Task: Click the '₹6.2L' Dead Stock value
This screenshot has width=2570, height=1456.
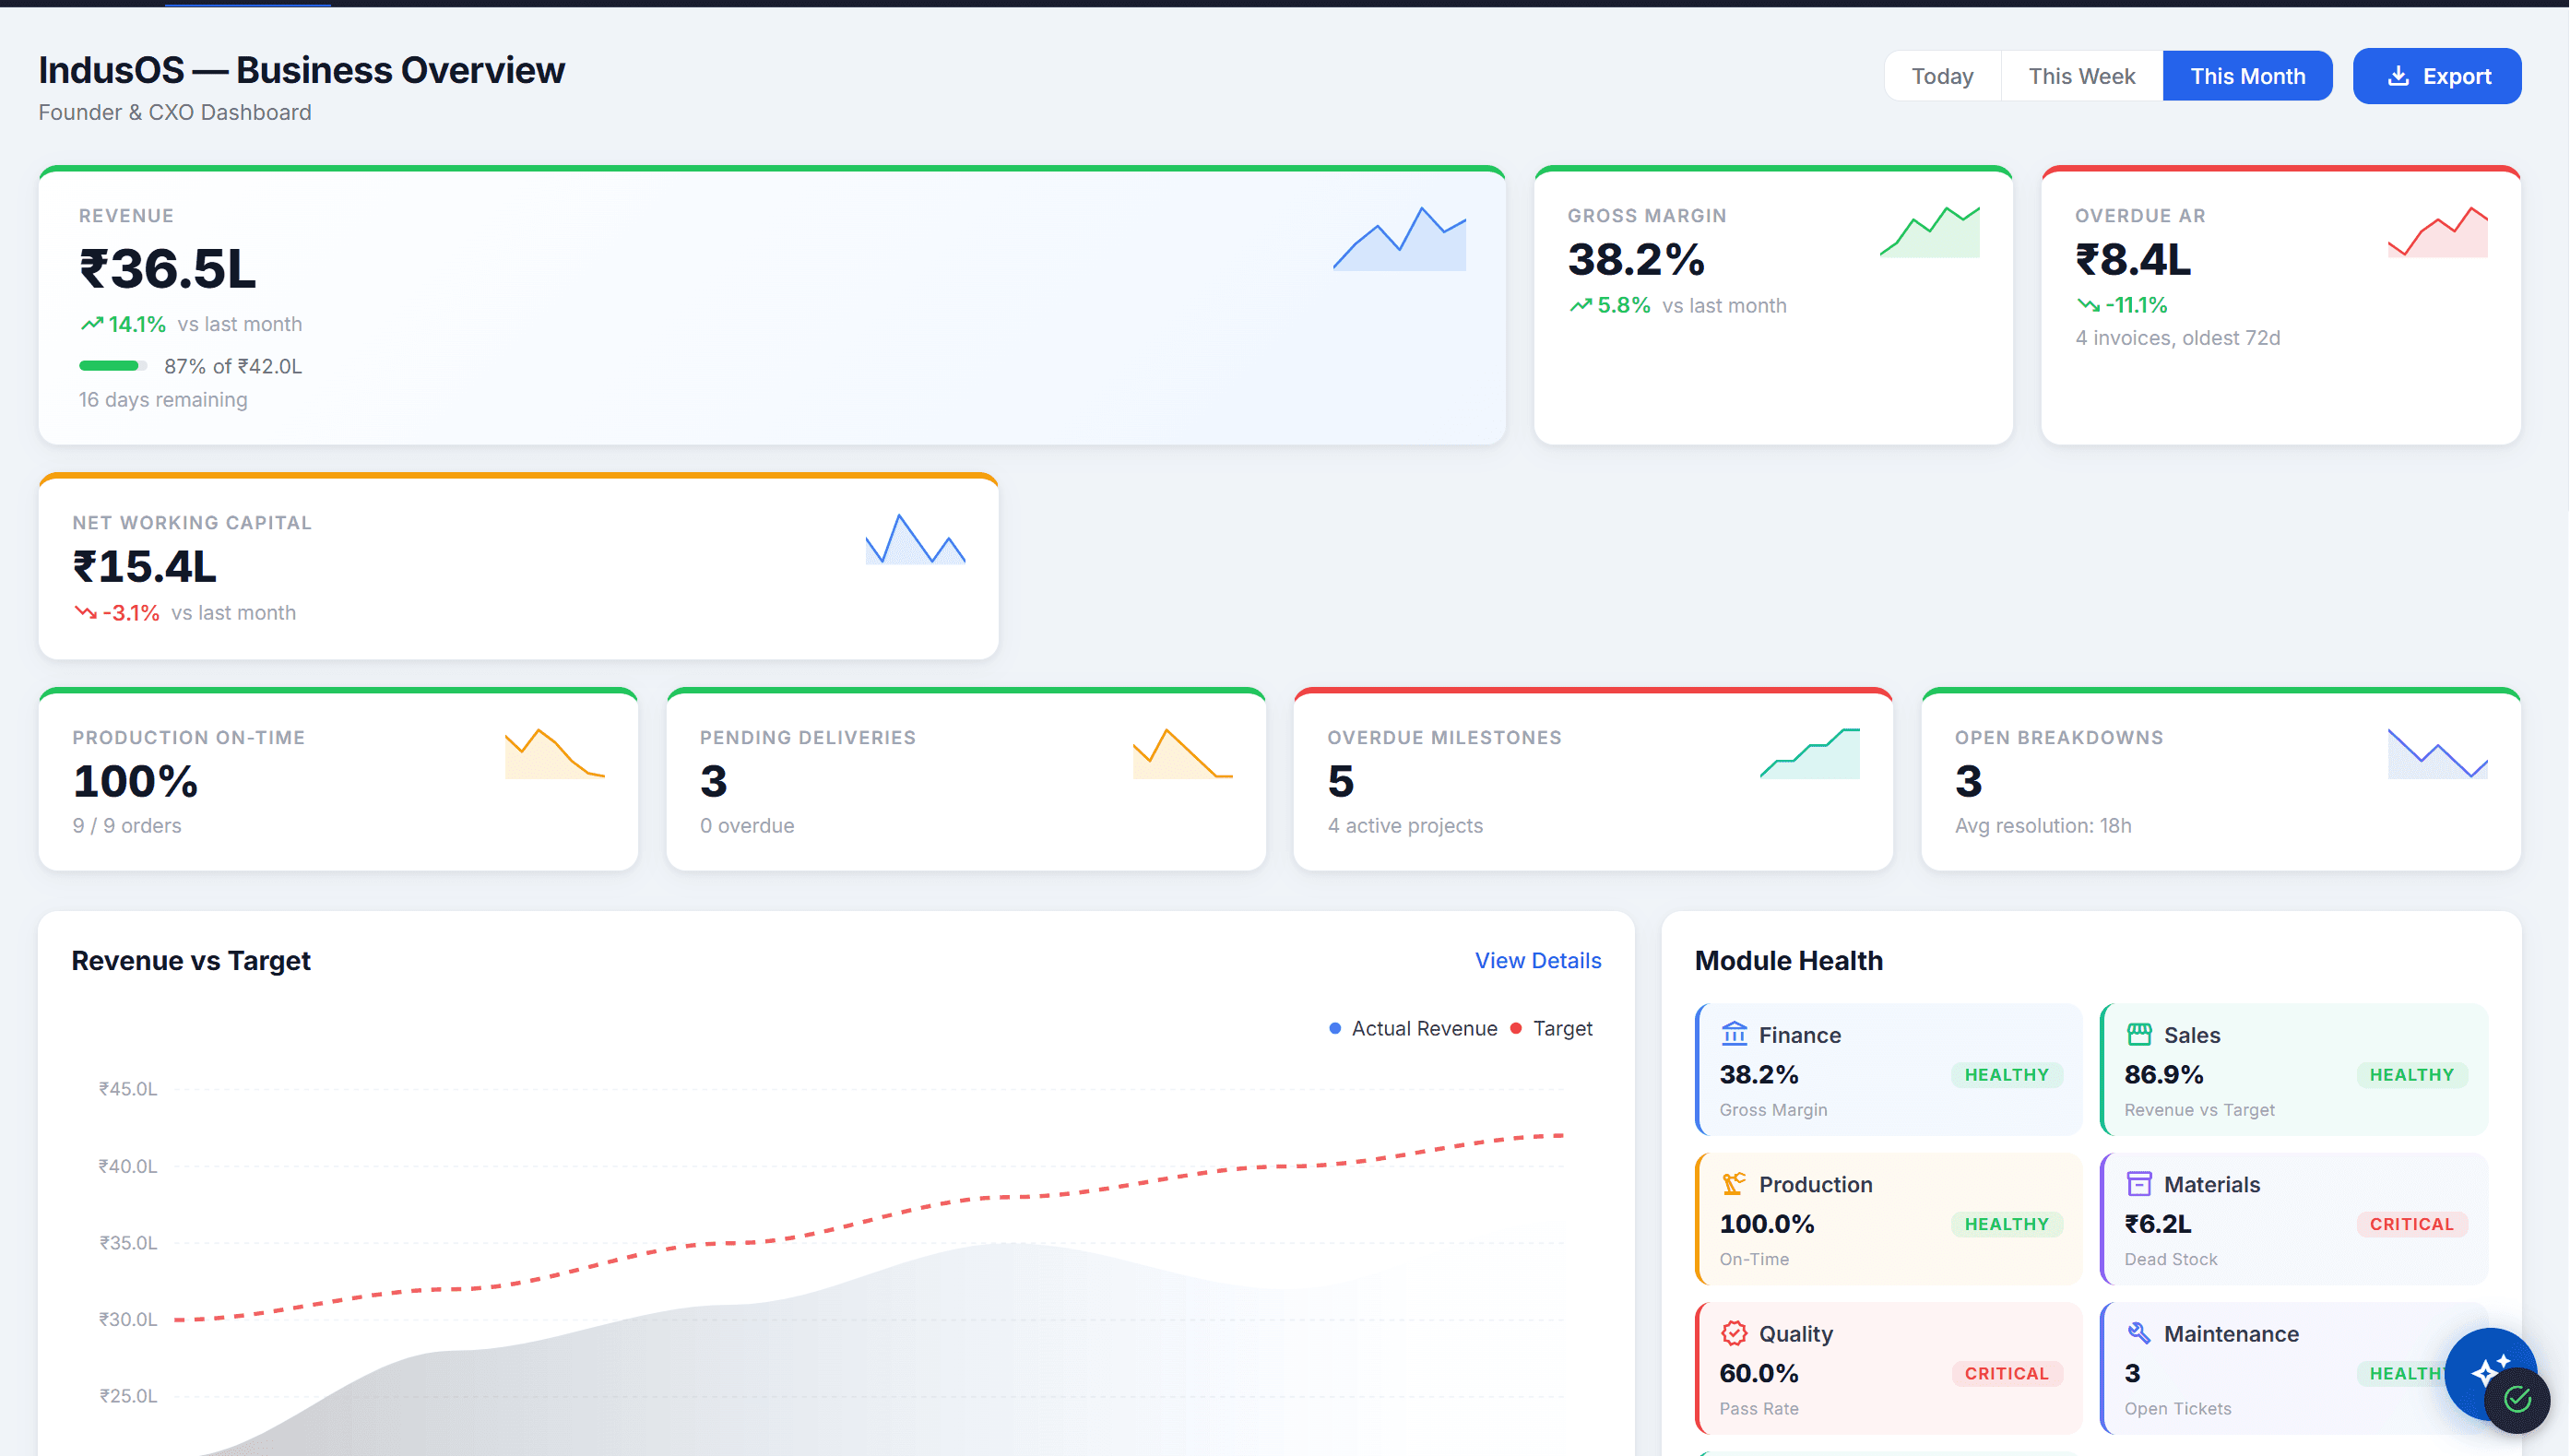Action: pyautogui.click(x=2158, y=1224)
